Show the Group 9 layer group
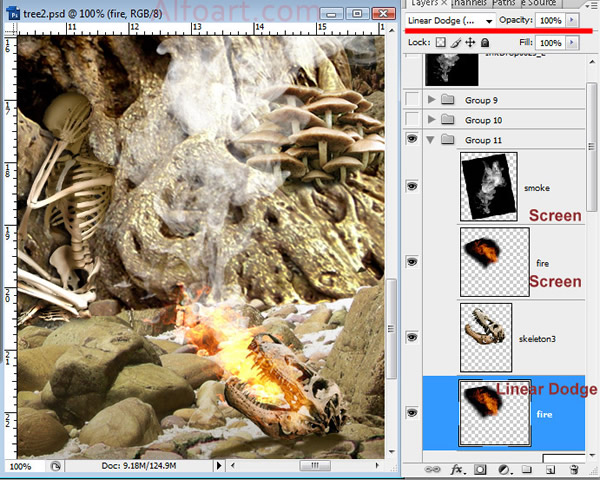This screenshot has width=600, height=480. coord(411,99)
